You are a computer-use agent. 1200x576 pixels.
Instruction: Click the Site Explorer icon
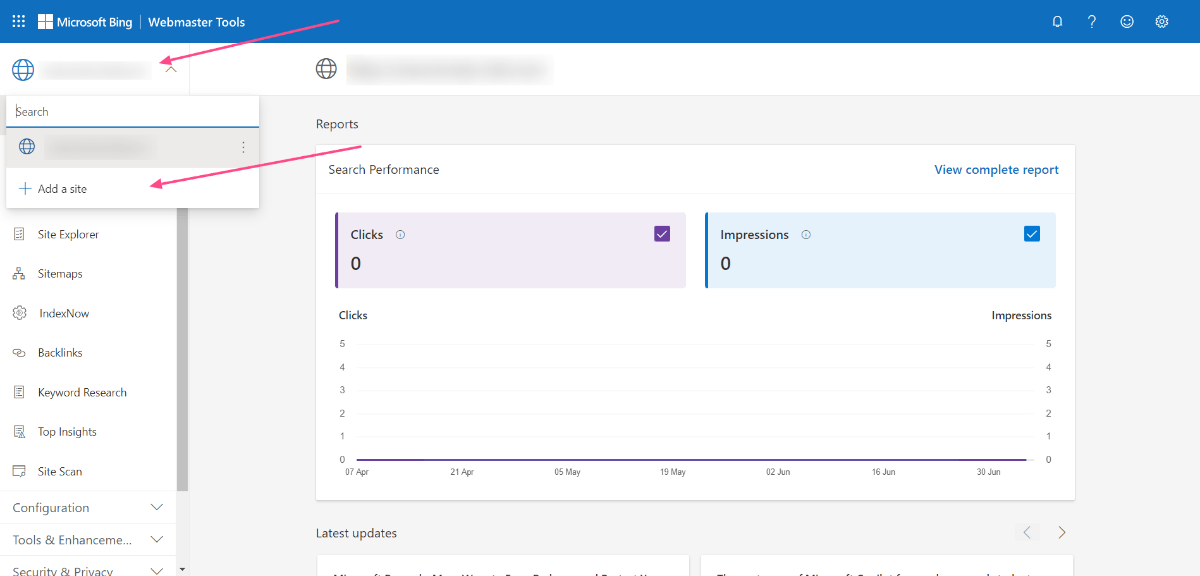click(x=19, y=234)
